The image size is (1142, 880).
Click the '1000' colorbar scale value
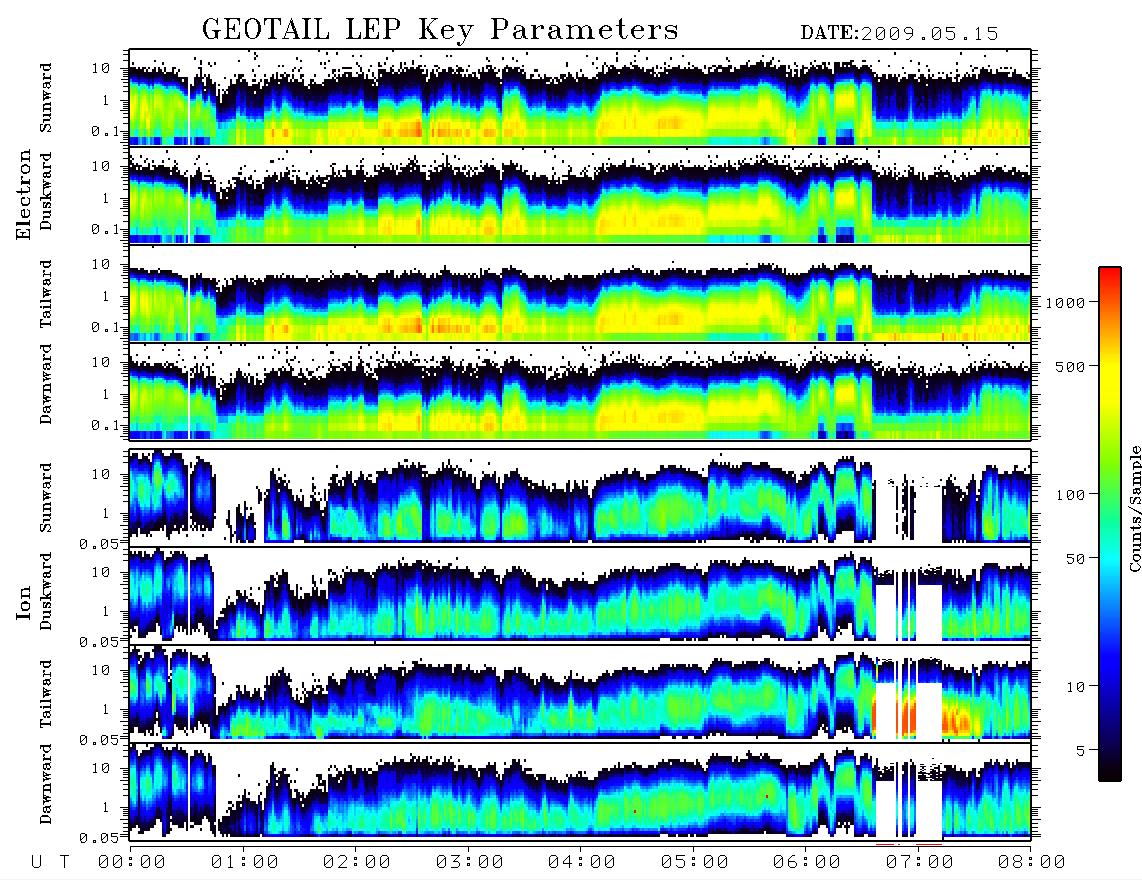pyautogui.click(x=1065, y=302)
